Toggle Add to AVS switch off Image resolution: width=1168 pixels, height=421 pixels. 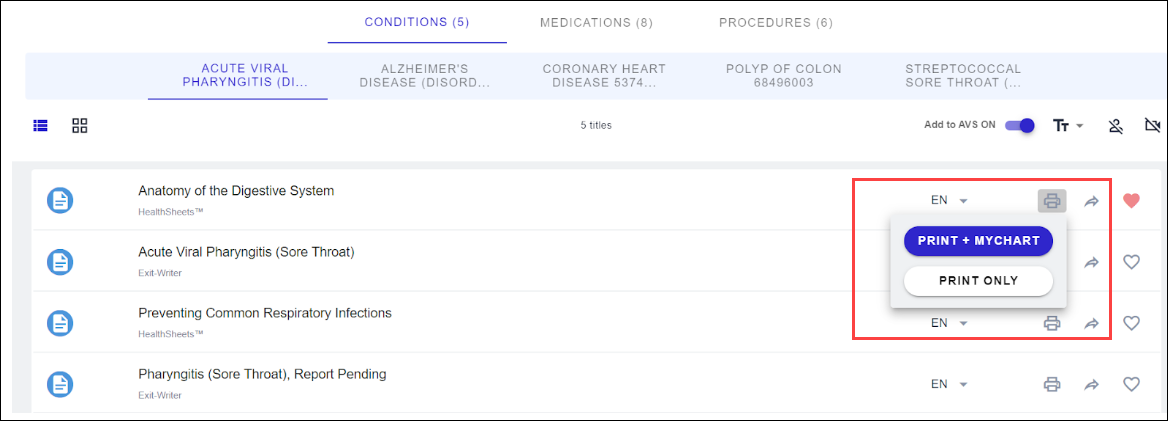1020,126
